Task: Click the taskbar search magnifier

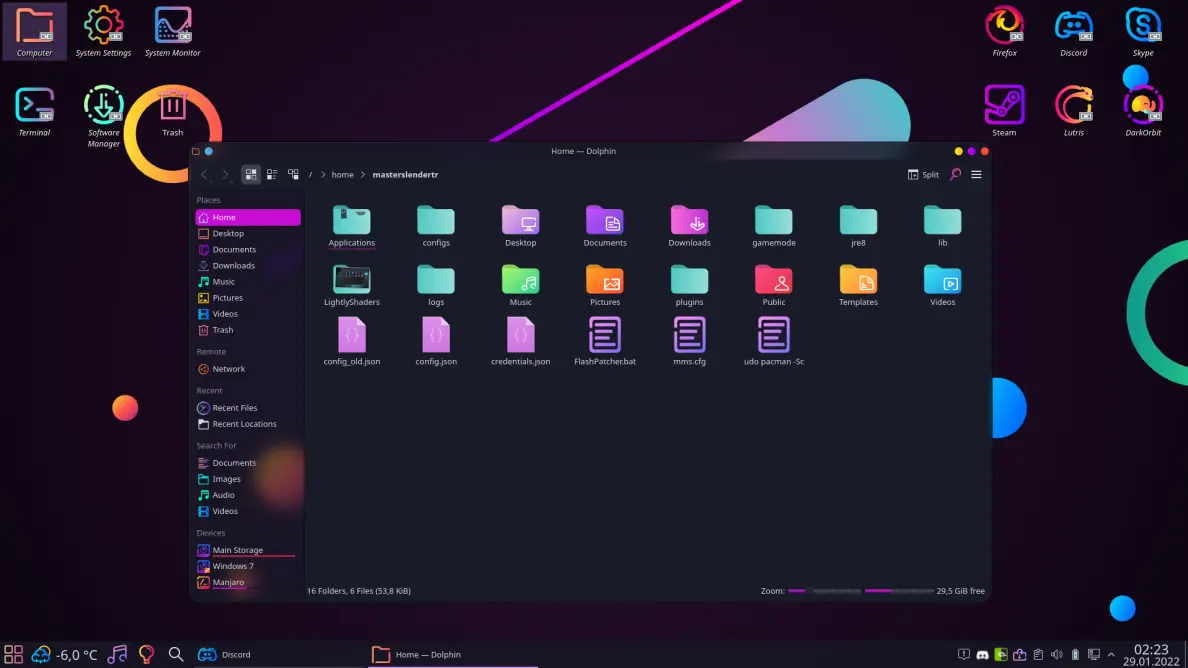Action: (x=176, y=654)
